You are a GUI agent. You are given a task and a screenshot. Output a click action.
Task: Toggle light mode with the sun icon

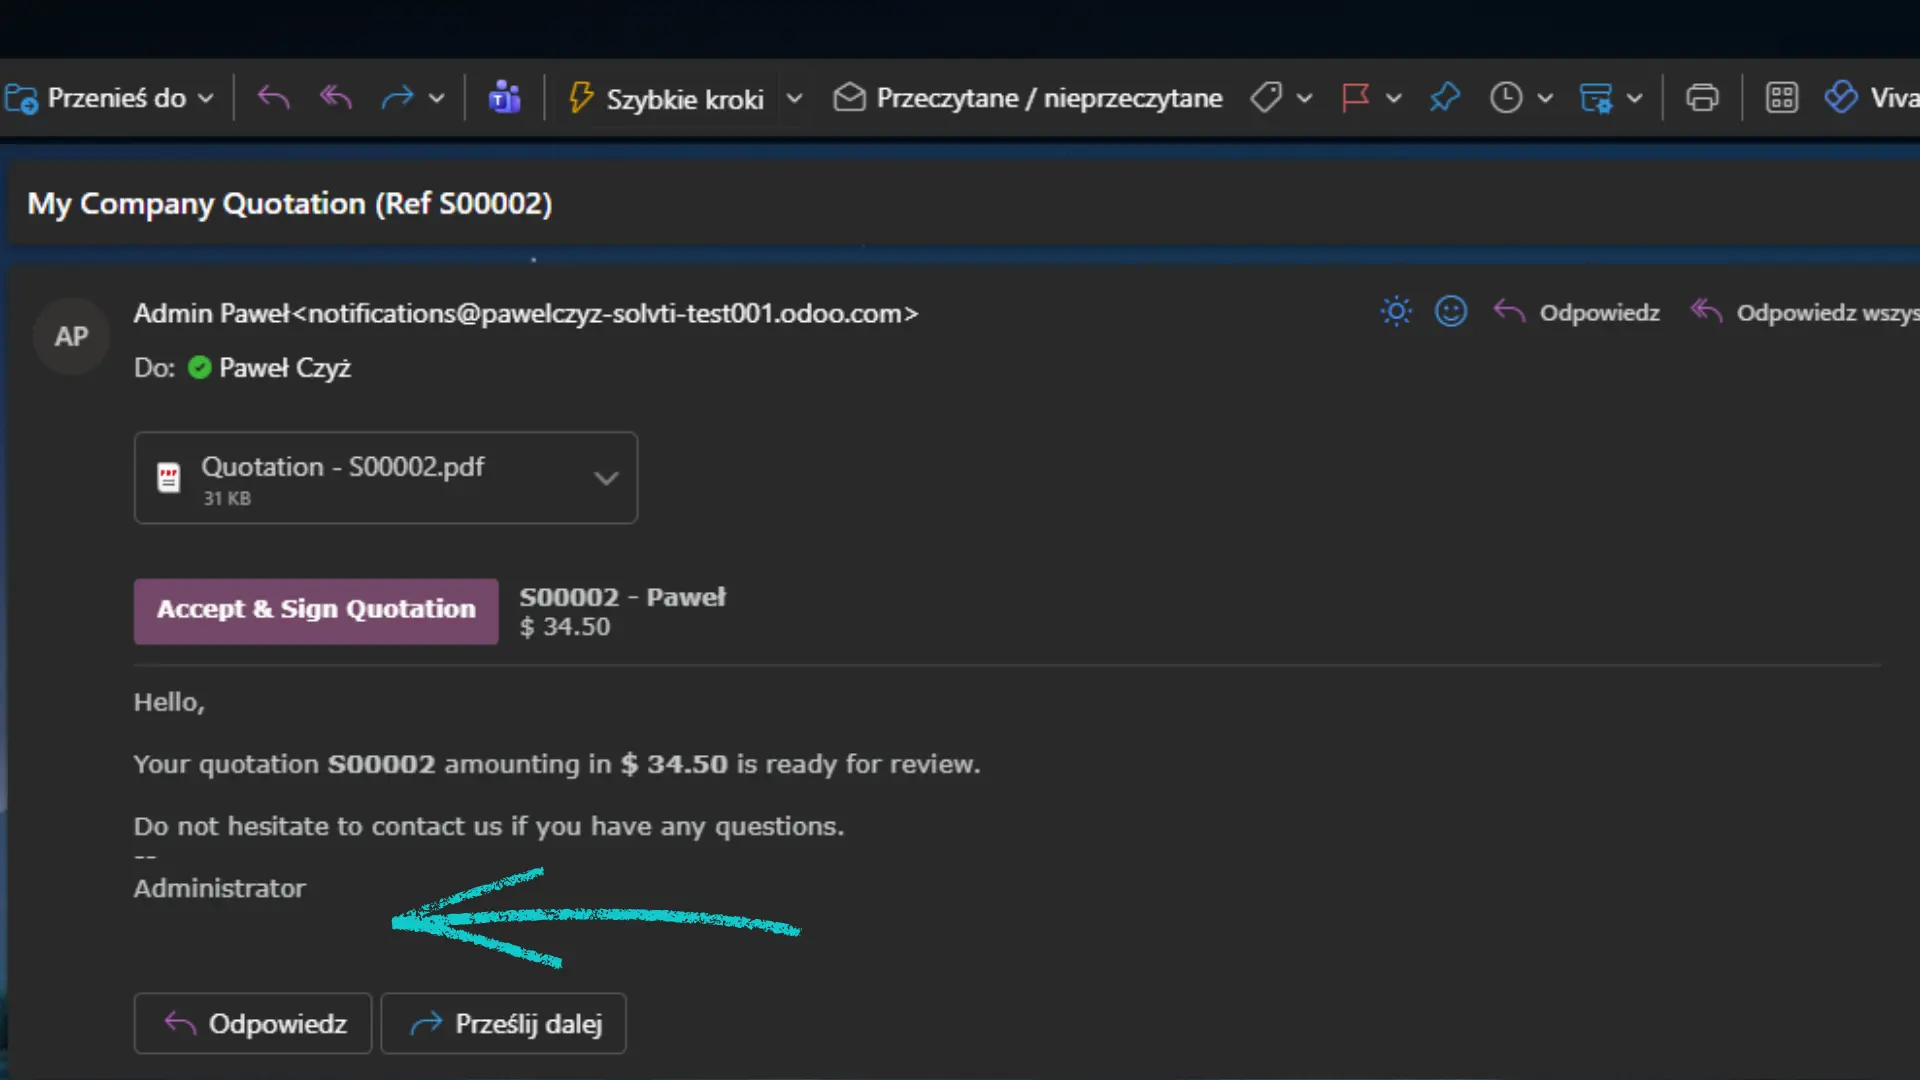click(1396, 312)
